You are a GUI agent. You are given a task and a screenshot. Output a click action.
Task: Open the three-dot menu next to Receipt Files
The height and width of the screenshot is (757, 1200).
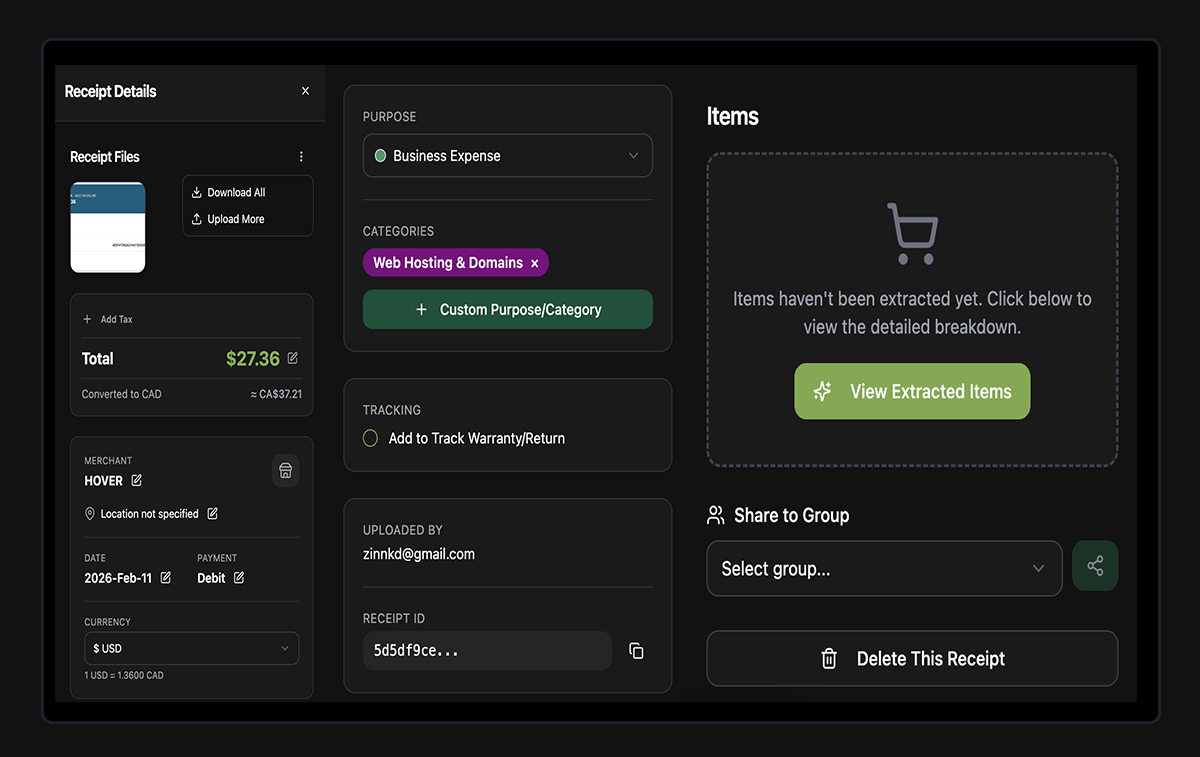tap(301, 156)
